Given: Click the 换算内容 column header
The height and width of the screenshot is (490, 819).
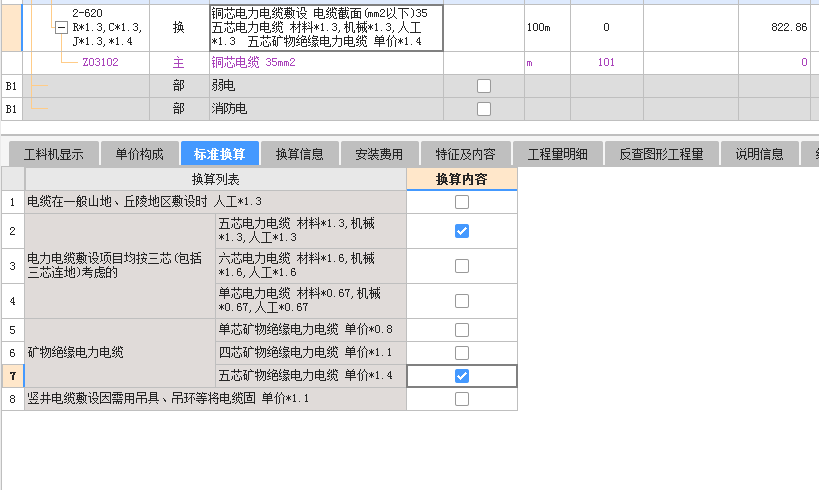Looking at the screenshot, I should (461, 179).
